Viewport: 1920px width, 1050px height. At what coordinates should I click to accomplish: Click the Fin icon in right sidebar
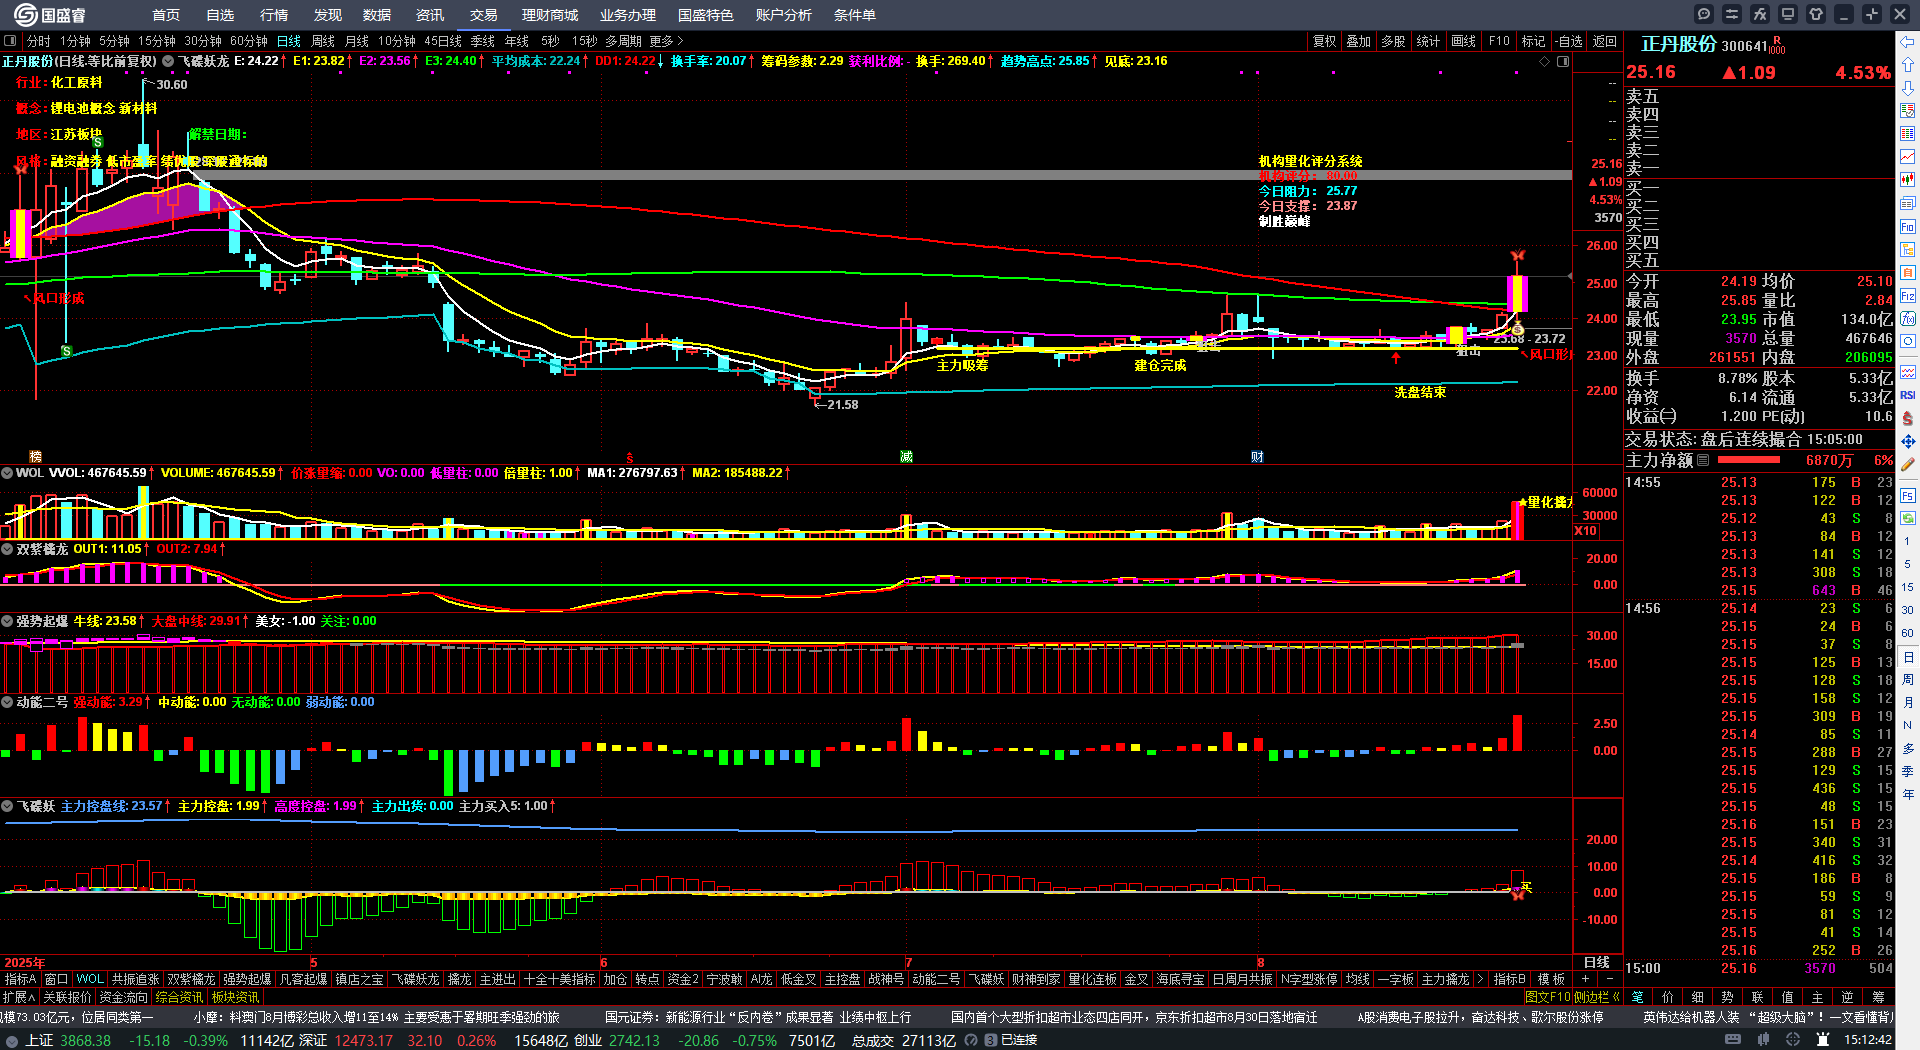[1908, 226]
